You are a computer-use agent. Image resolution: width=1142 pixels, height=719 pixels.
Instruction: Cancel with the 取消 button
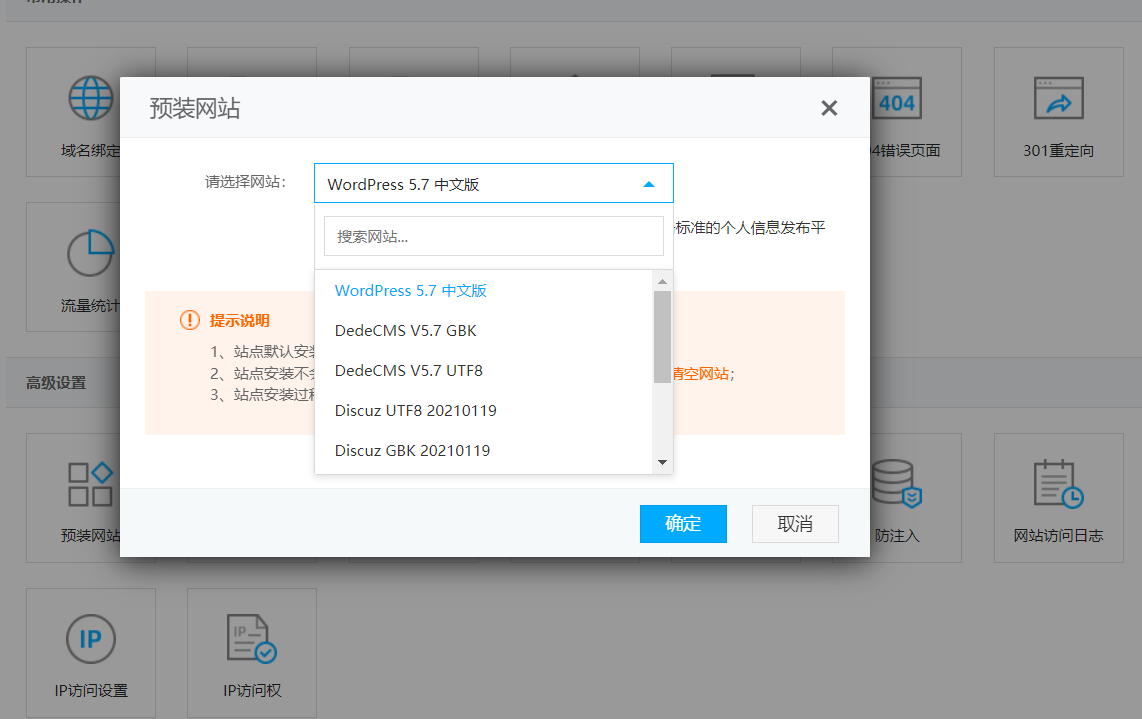pyautogui.click(x=795, y=524)
